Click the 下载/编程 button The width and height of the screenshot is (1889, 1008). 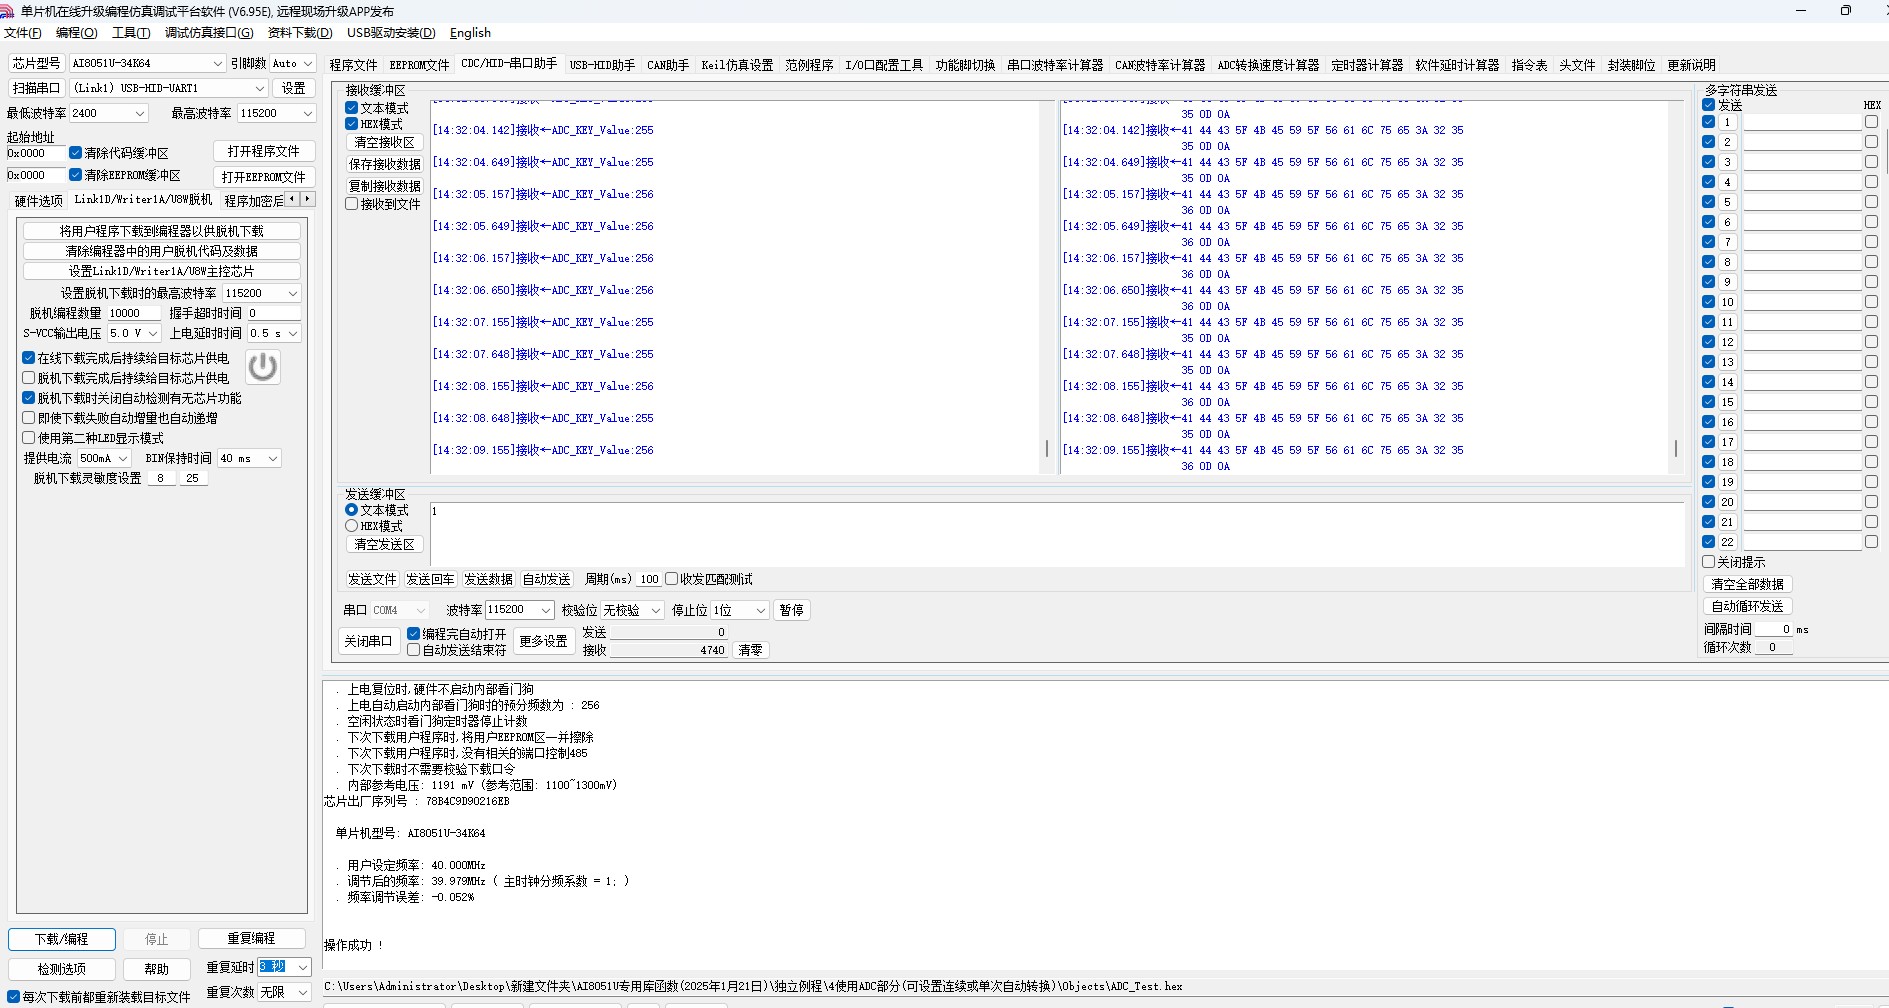[x=62, y=939]
